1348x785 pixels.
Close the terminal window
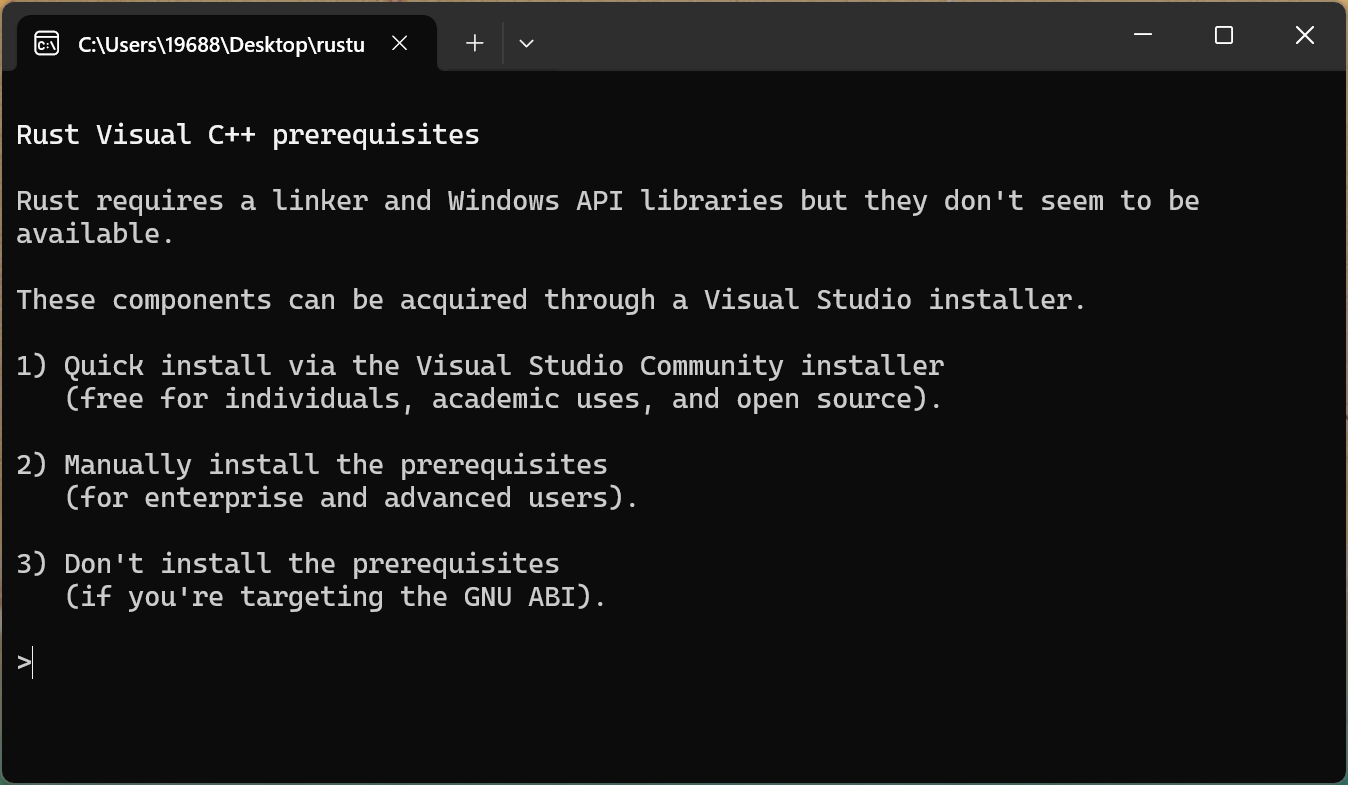click(x=1304, y=35)
